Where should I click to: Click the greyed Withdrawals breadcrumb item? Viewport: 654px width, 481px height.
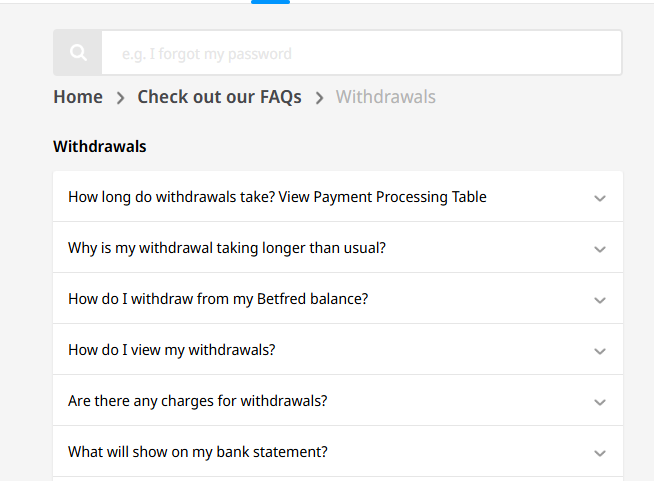pos(385,97)
